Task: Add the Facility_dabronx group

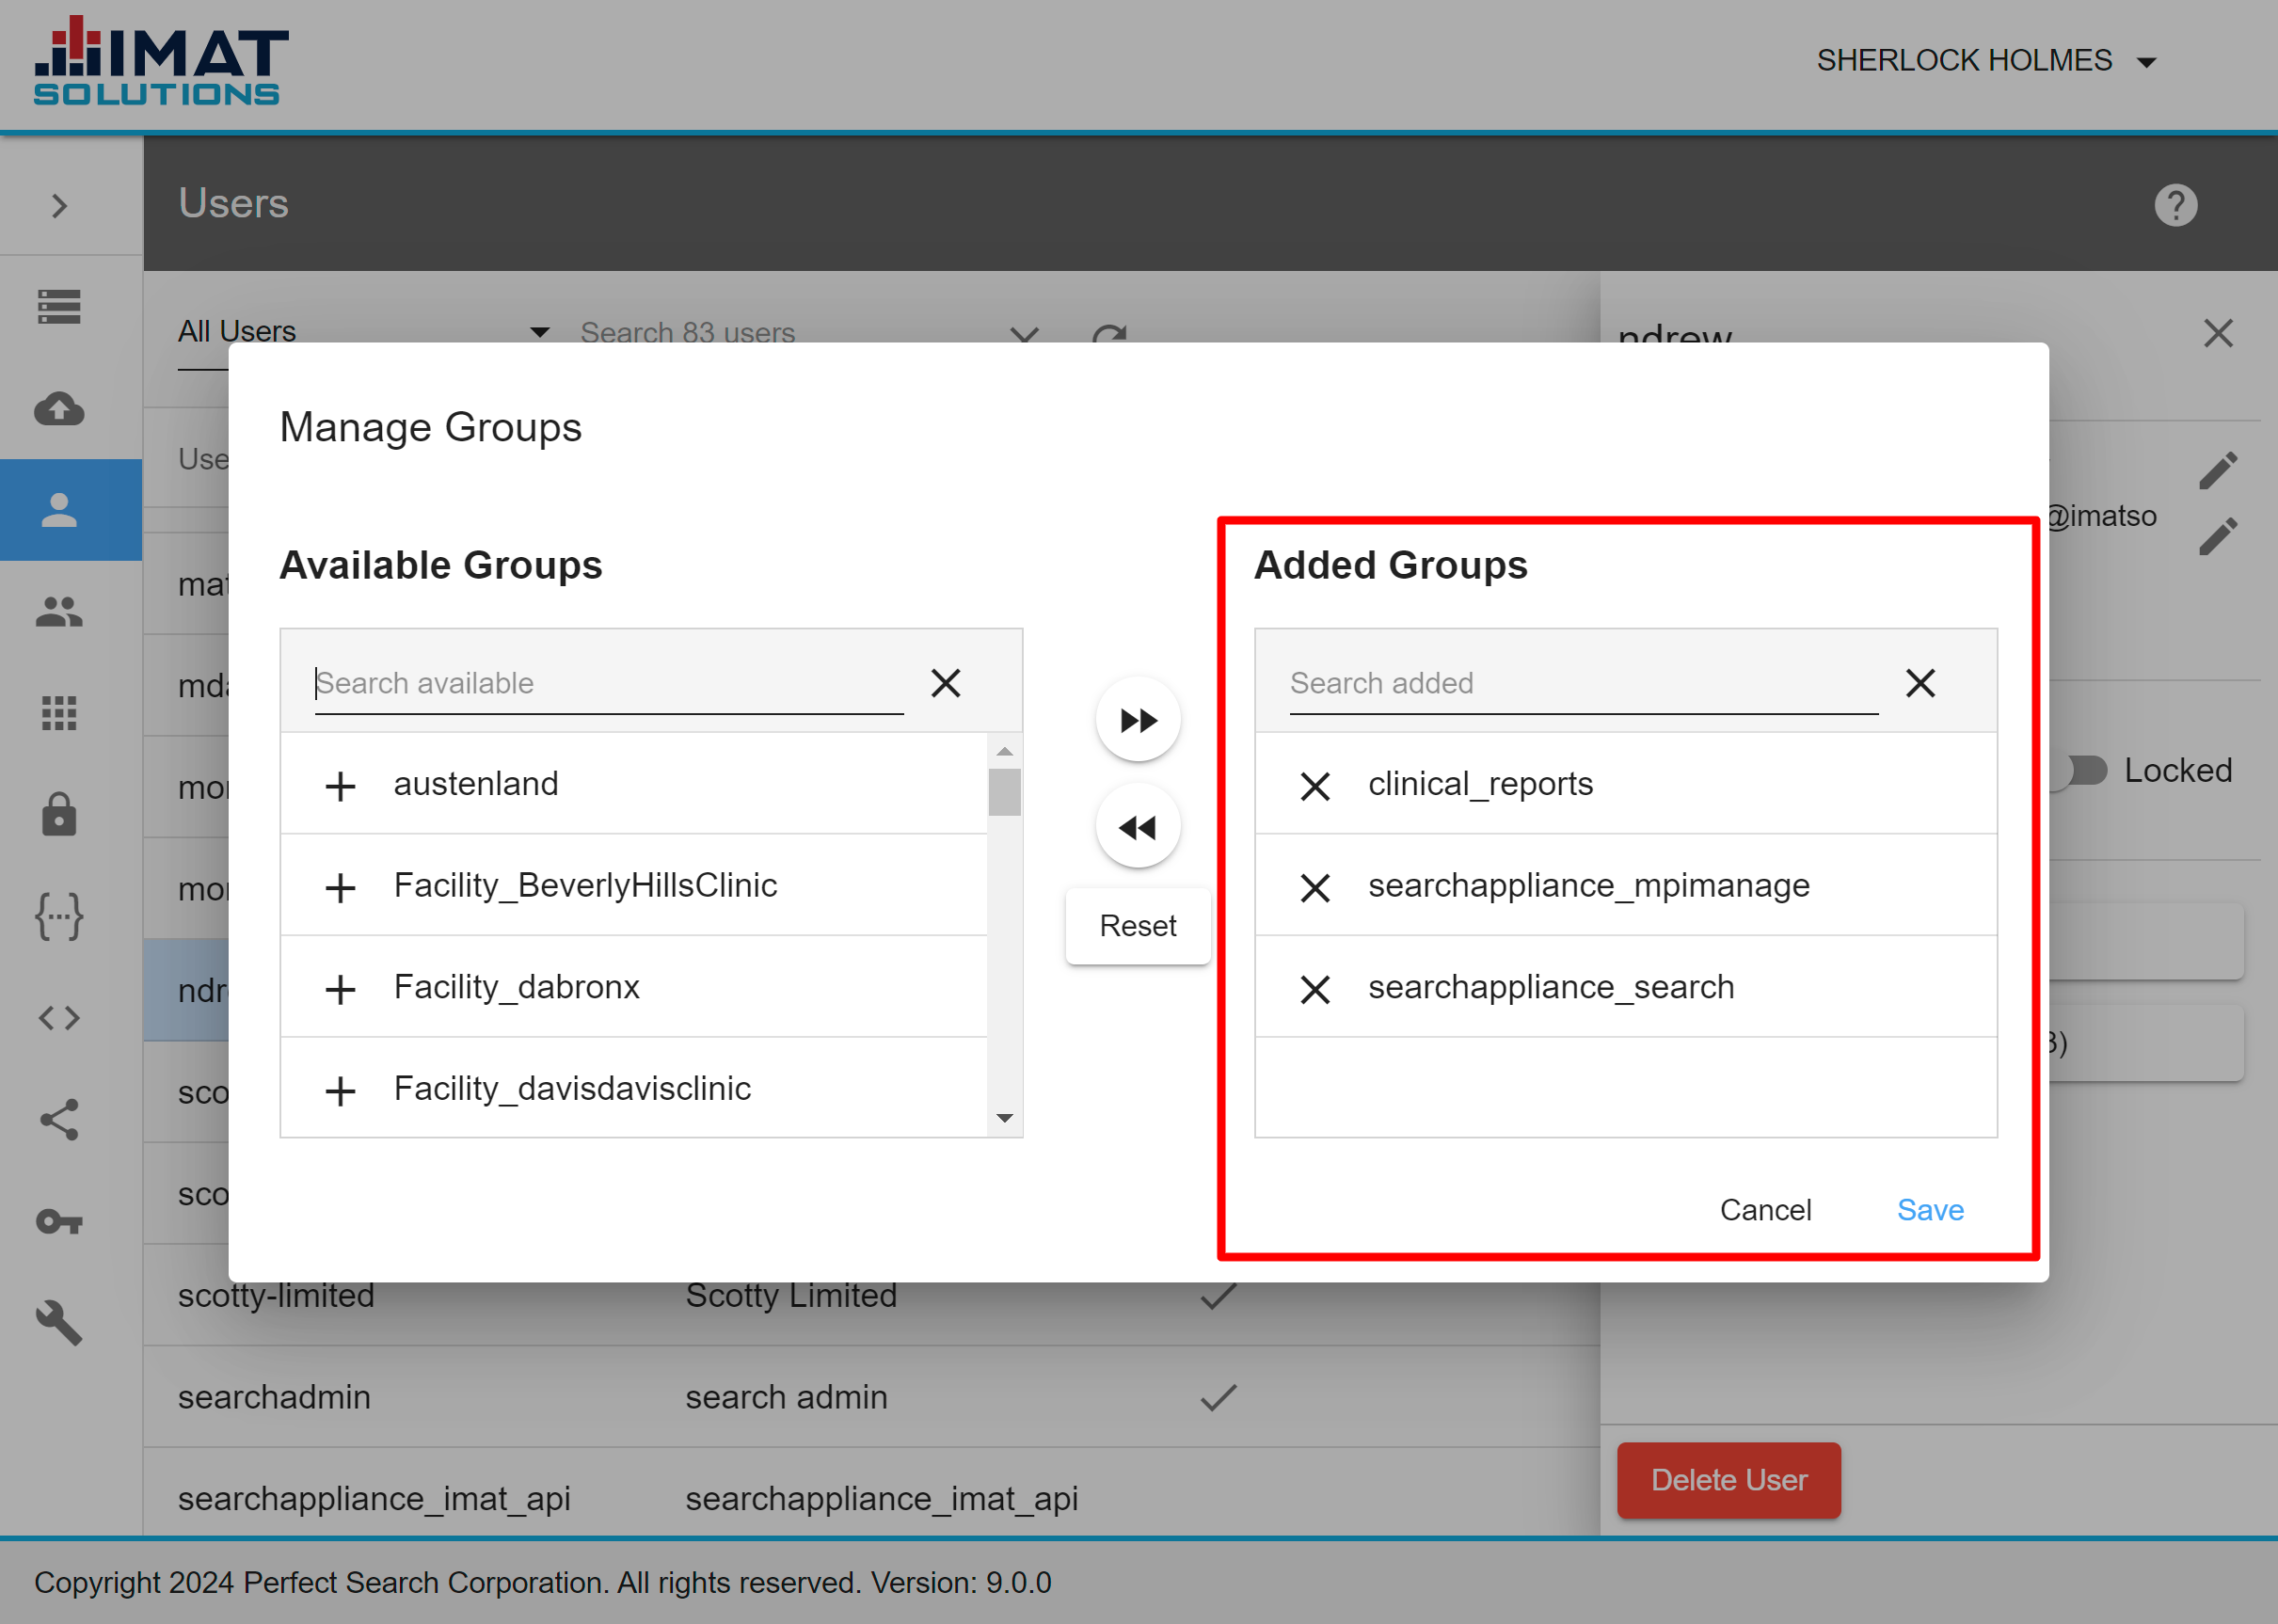Action: click(x=340, y=989)
